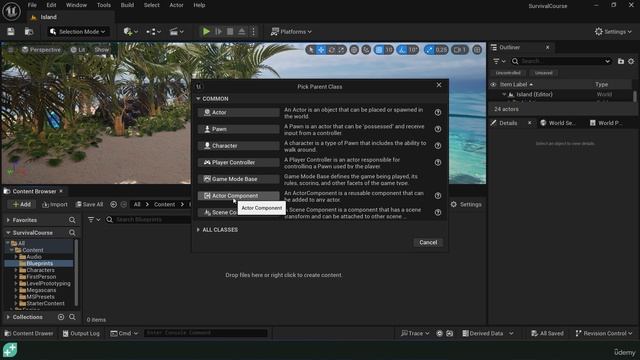Open the viewport Show menu
Screen dimensions: 640x360
tap(102, 50)
